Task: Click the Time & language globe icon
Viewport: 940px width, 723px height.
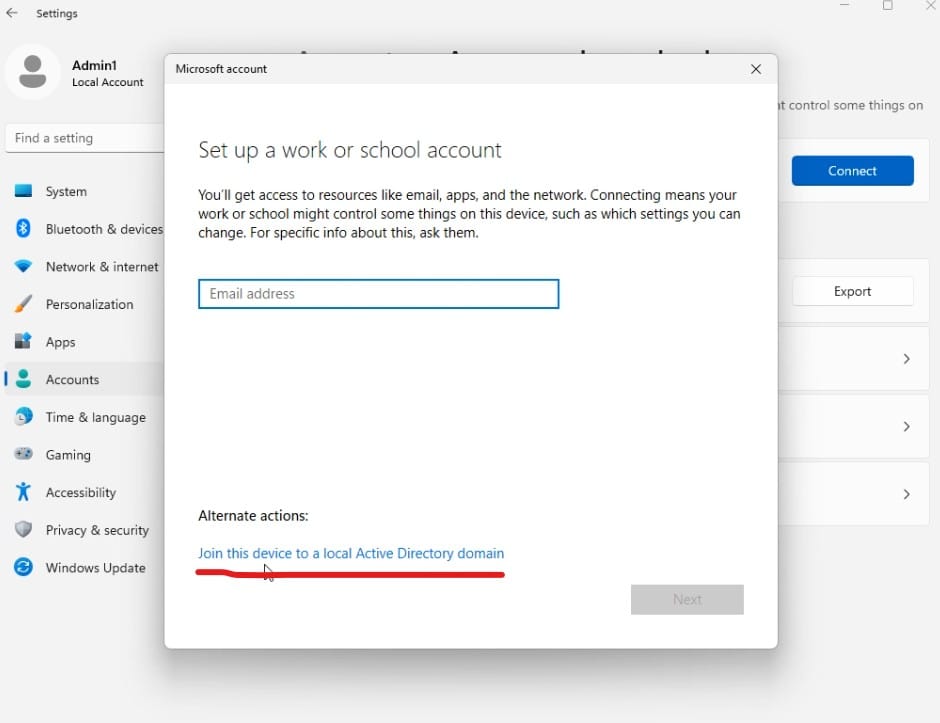Action: point(23,416)
